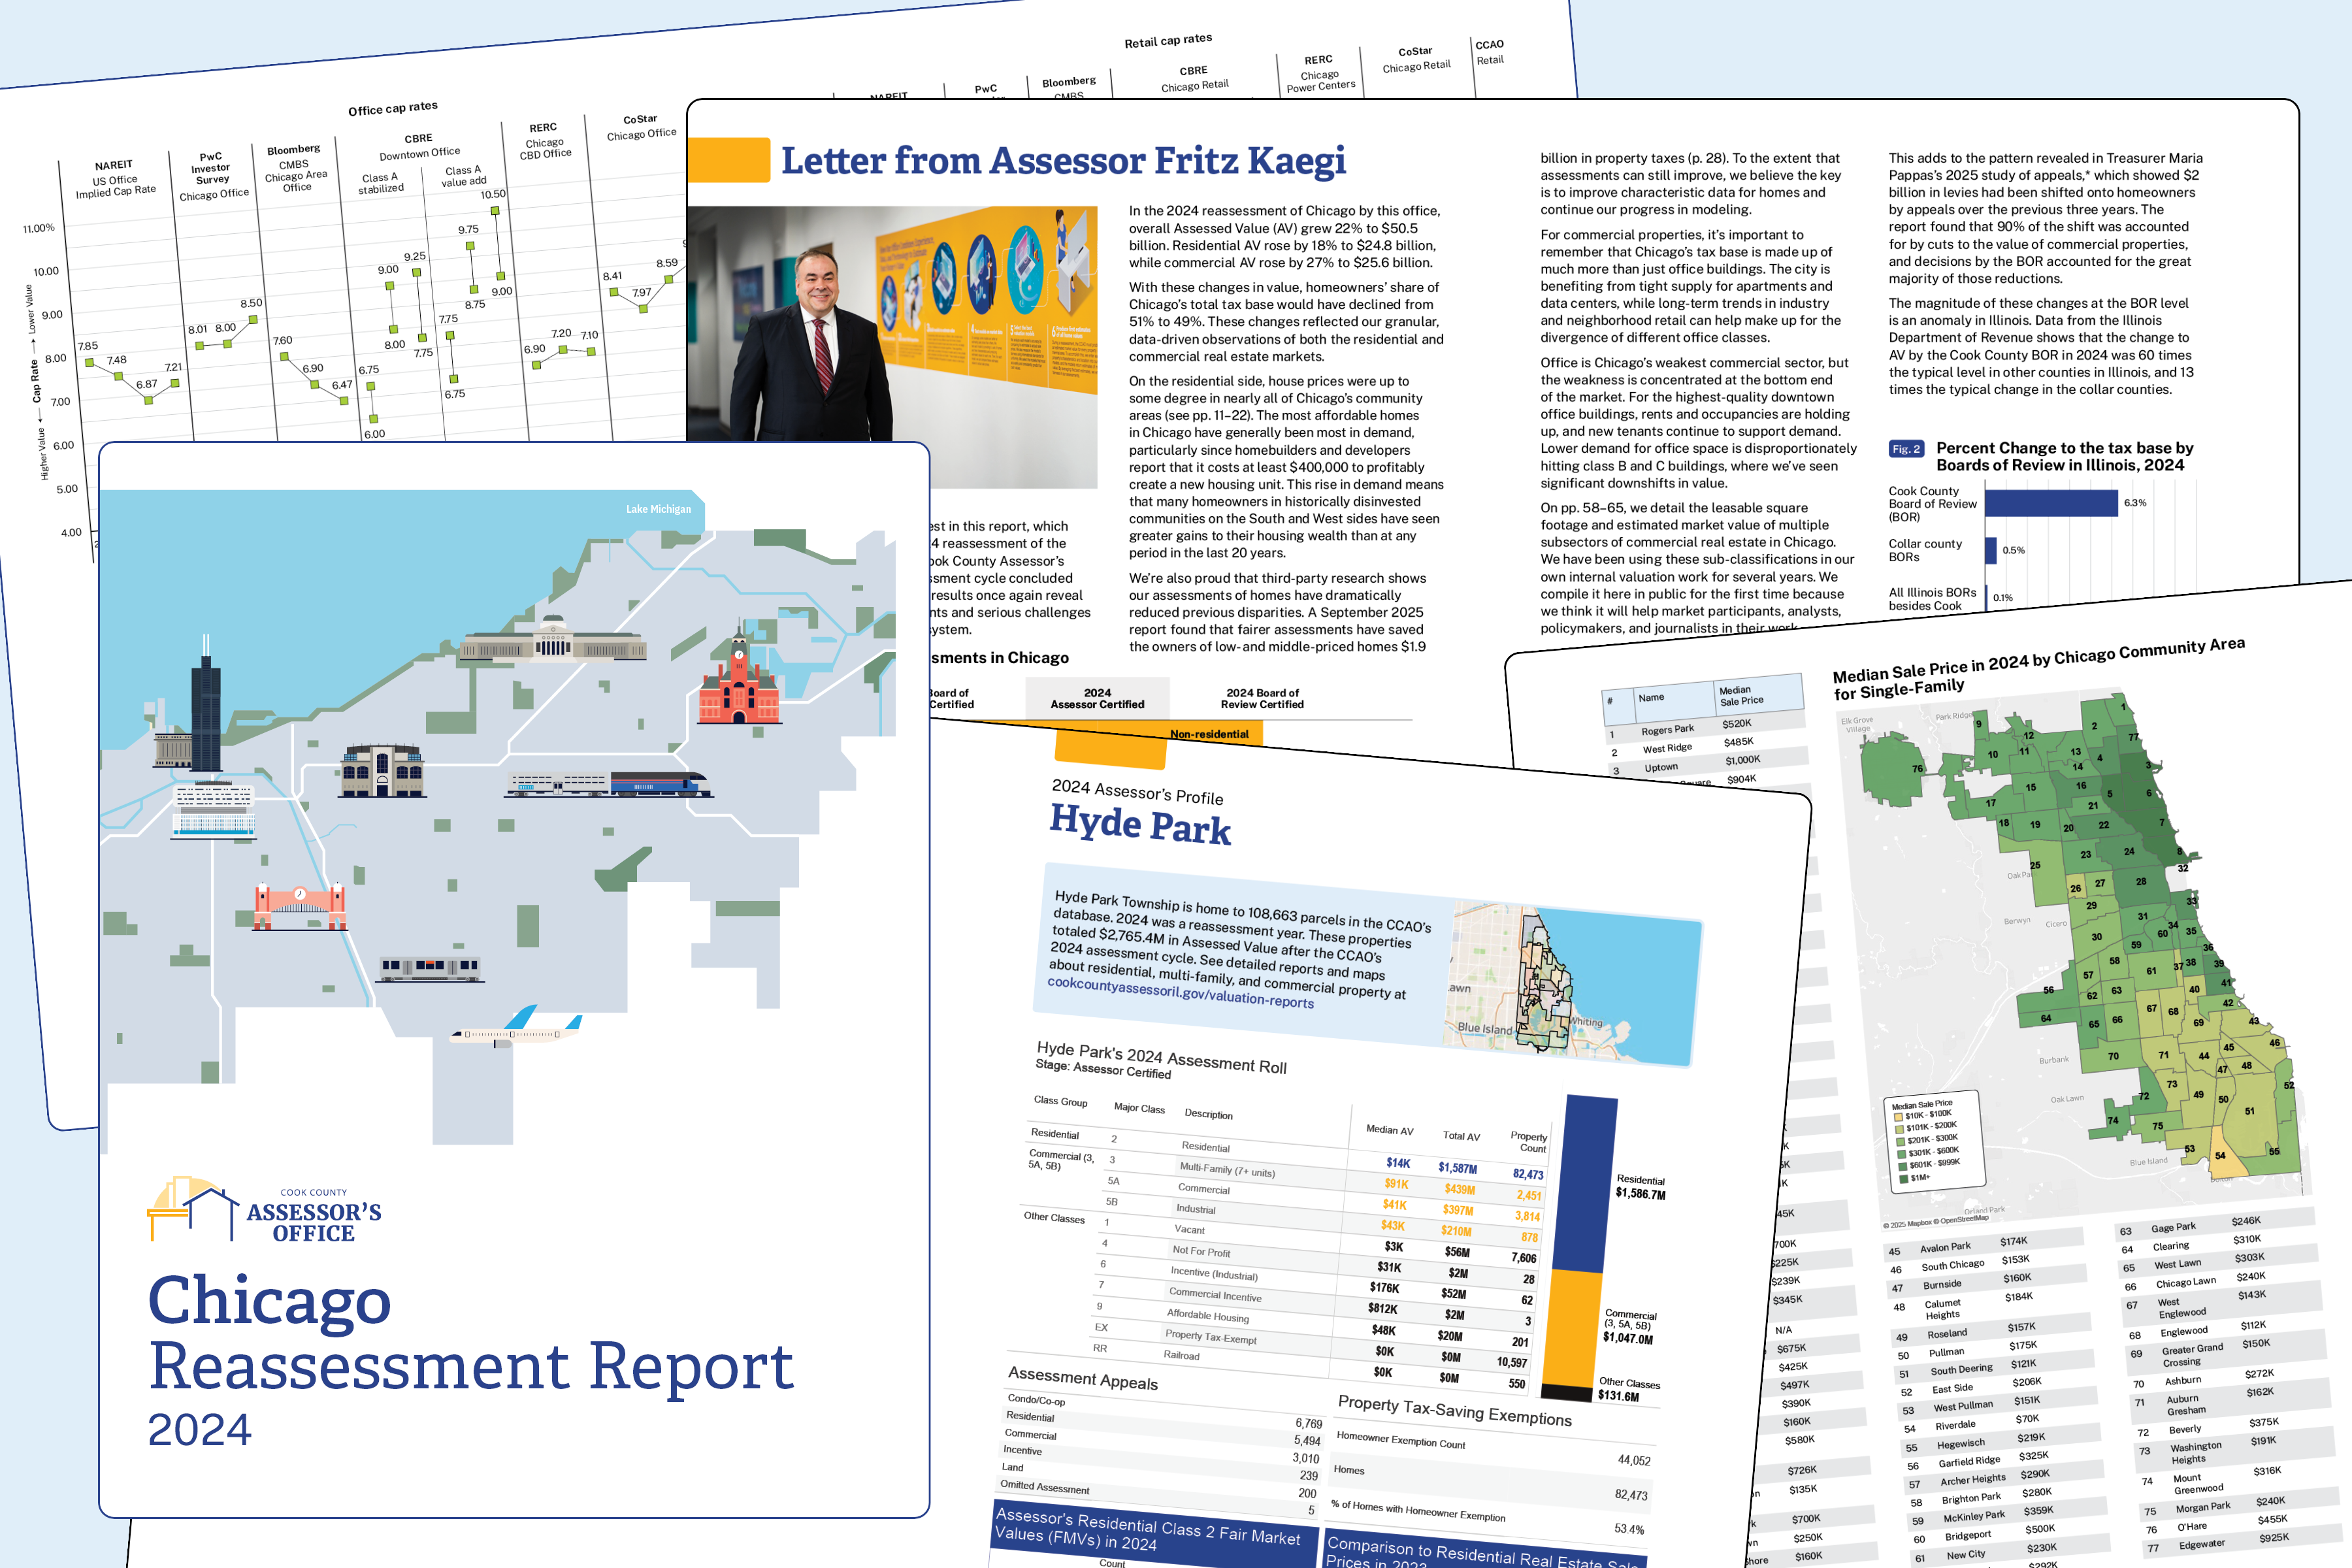Click the '2024 Assessor Certified' column header
Image resolution: width=2352 pixels, height=1568 pixels.
coord(1097,698)
